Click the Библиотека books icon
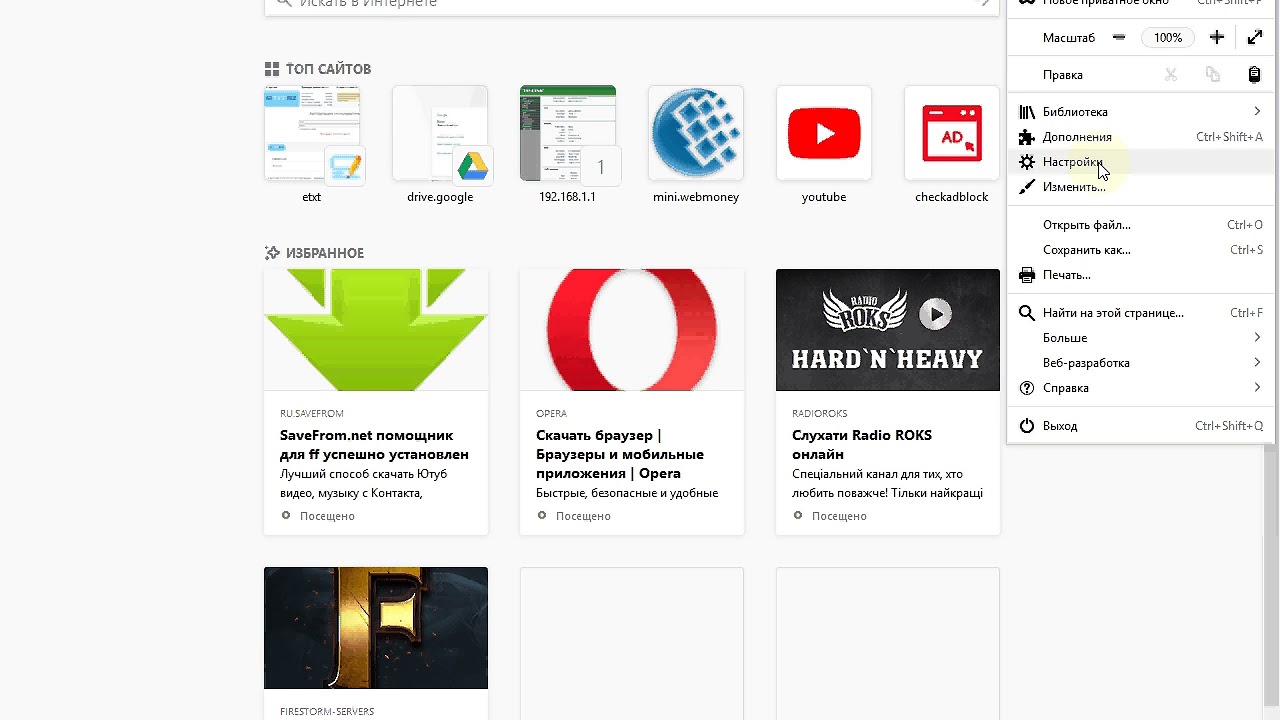This screenshot has height=720, width=1280. [x=1027, y=112]
